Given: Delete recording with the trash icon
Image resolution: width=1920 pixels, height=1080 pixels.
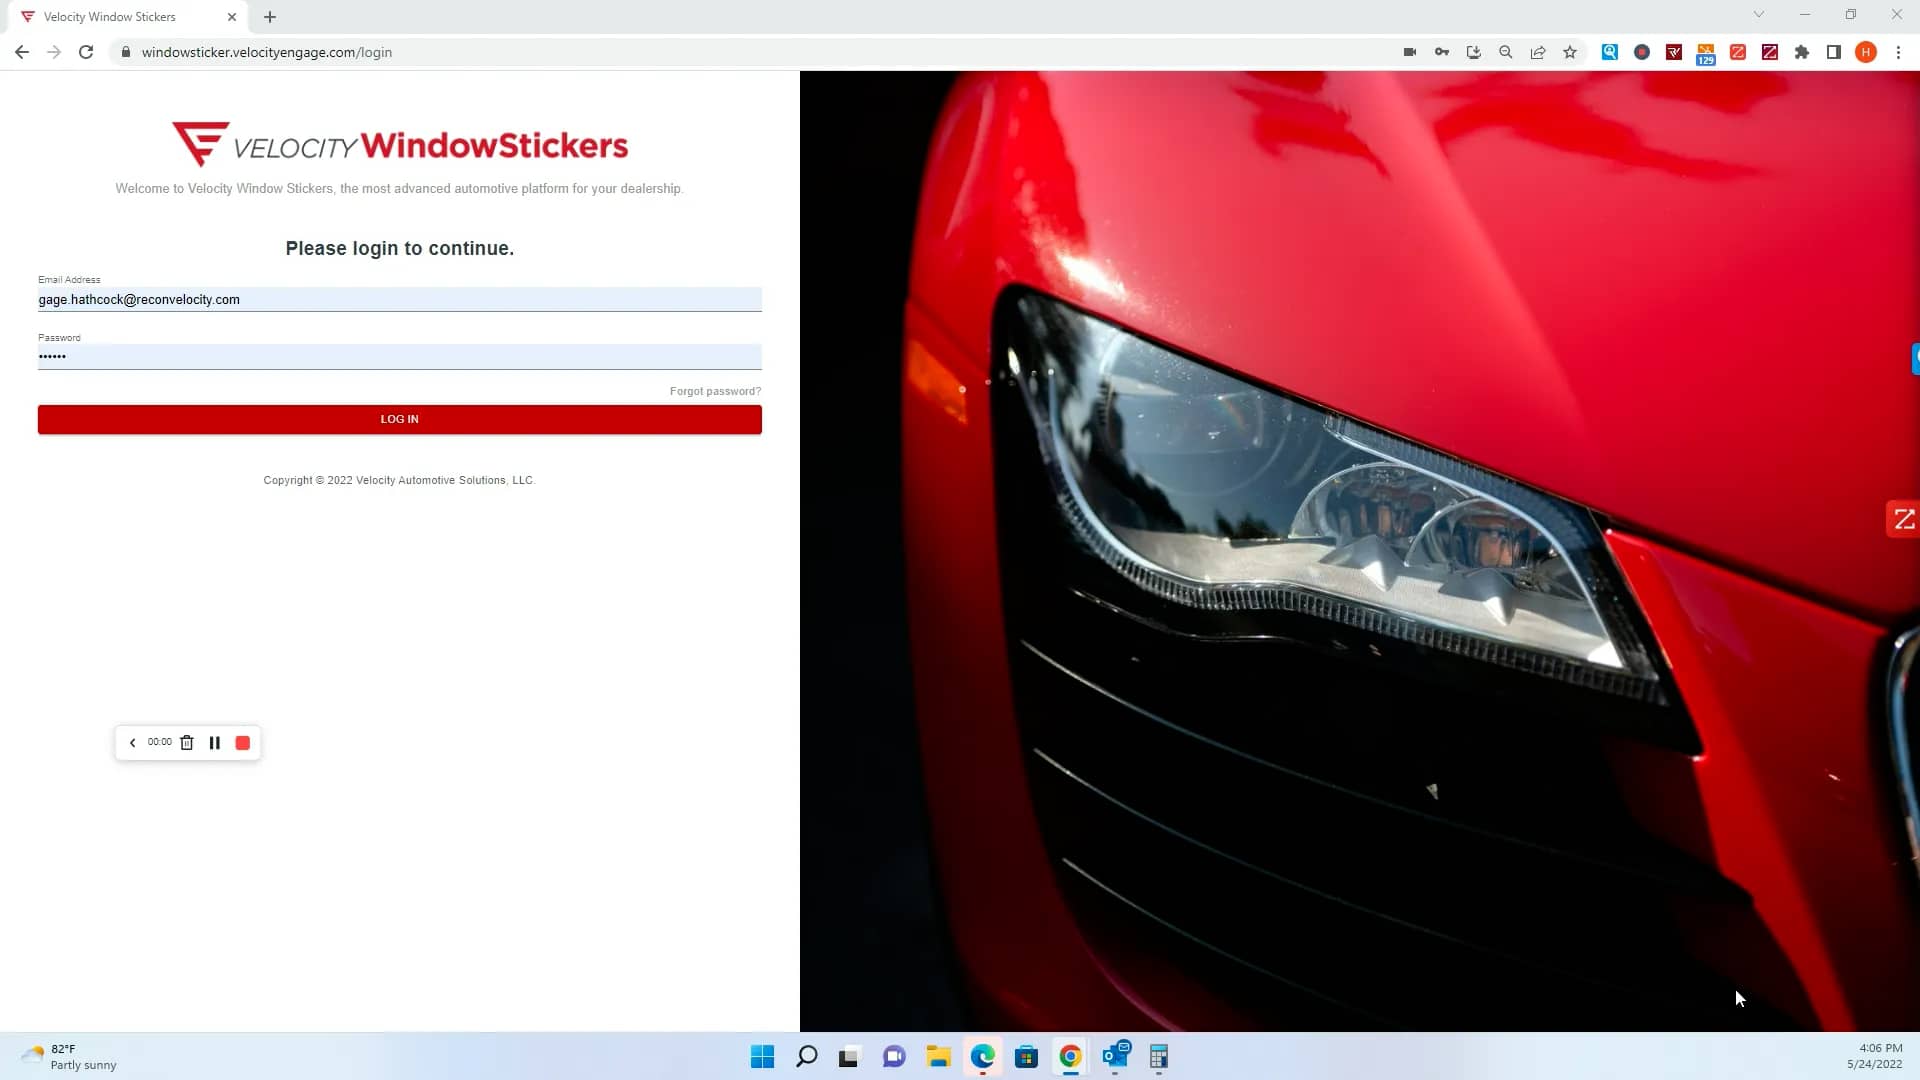Looking at the screenshot, I should click(186, 743).
